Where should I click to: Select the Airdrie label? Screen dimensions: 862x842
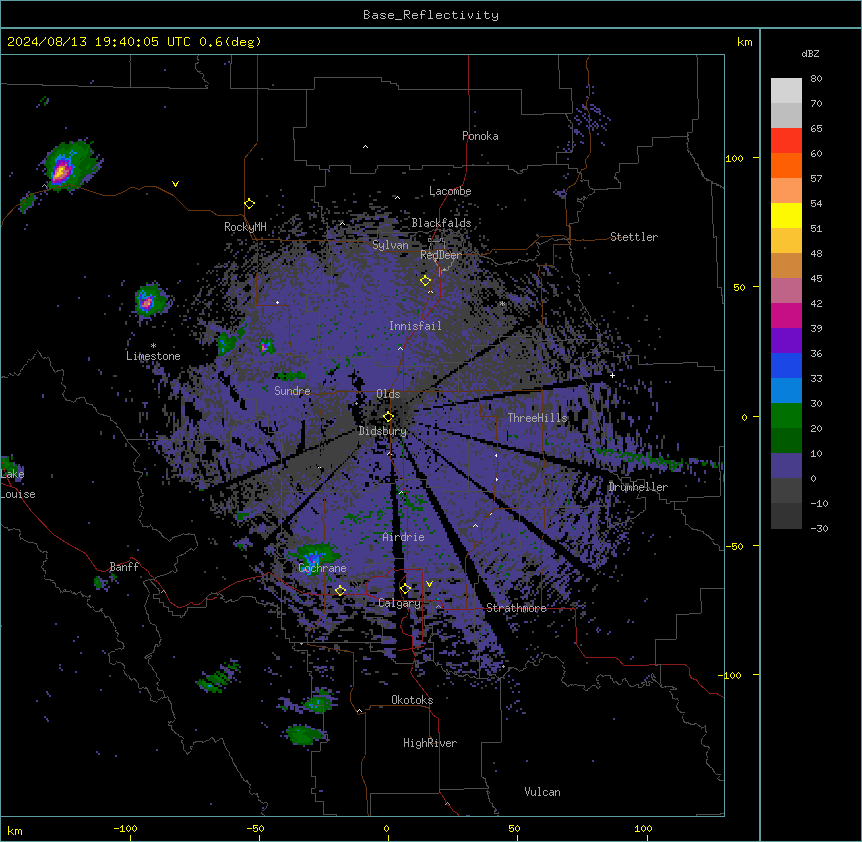pos(404,537)
